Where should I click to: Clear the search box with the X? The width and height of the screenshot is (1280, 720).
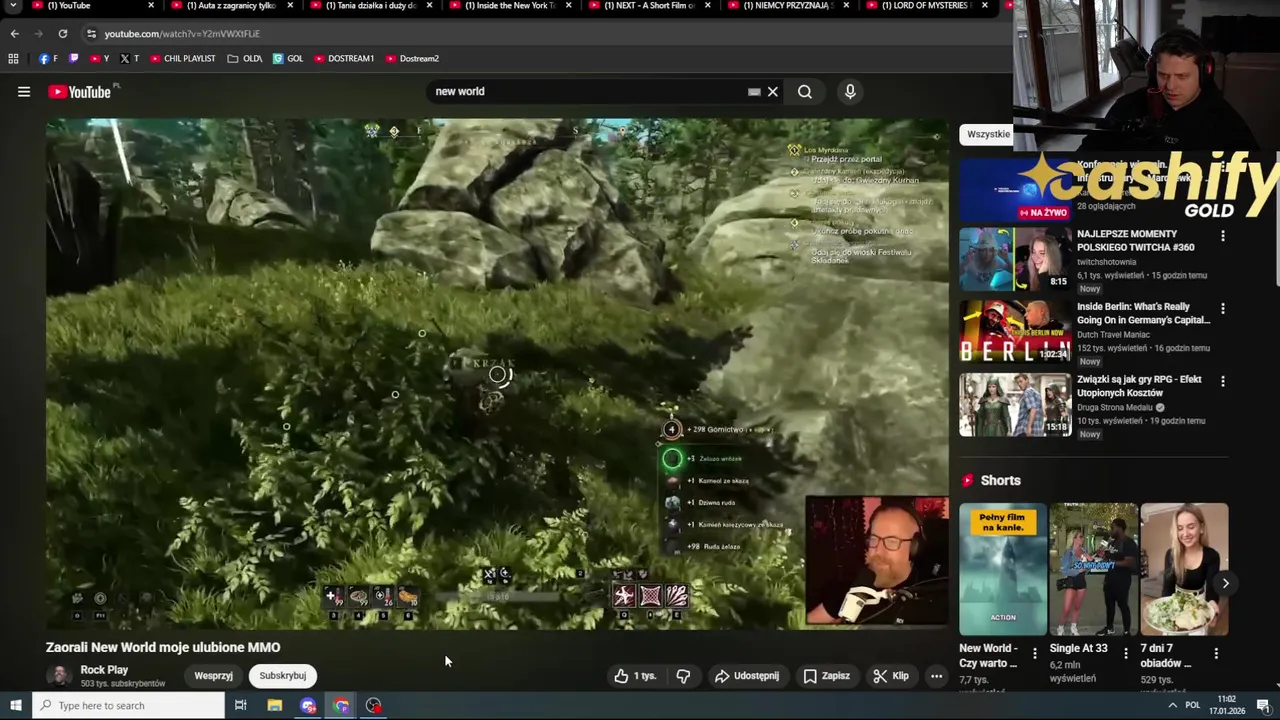(x=772, y=92)
